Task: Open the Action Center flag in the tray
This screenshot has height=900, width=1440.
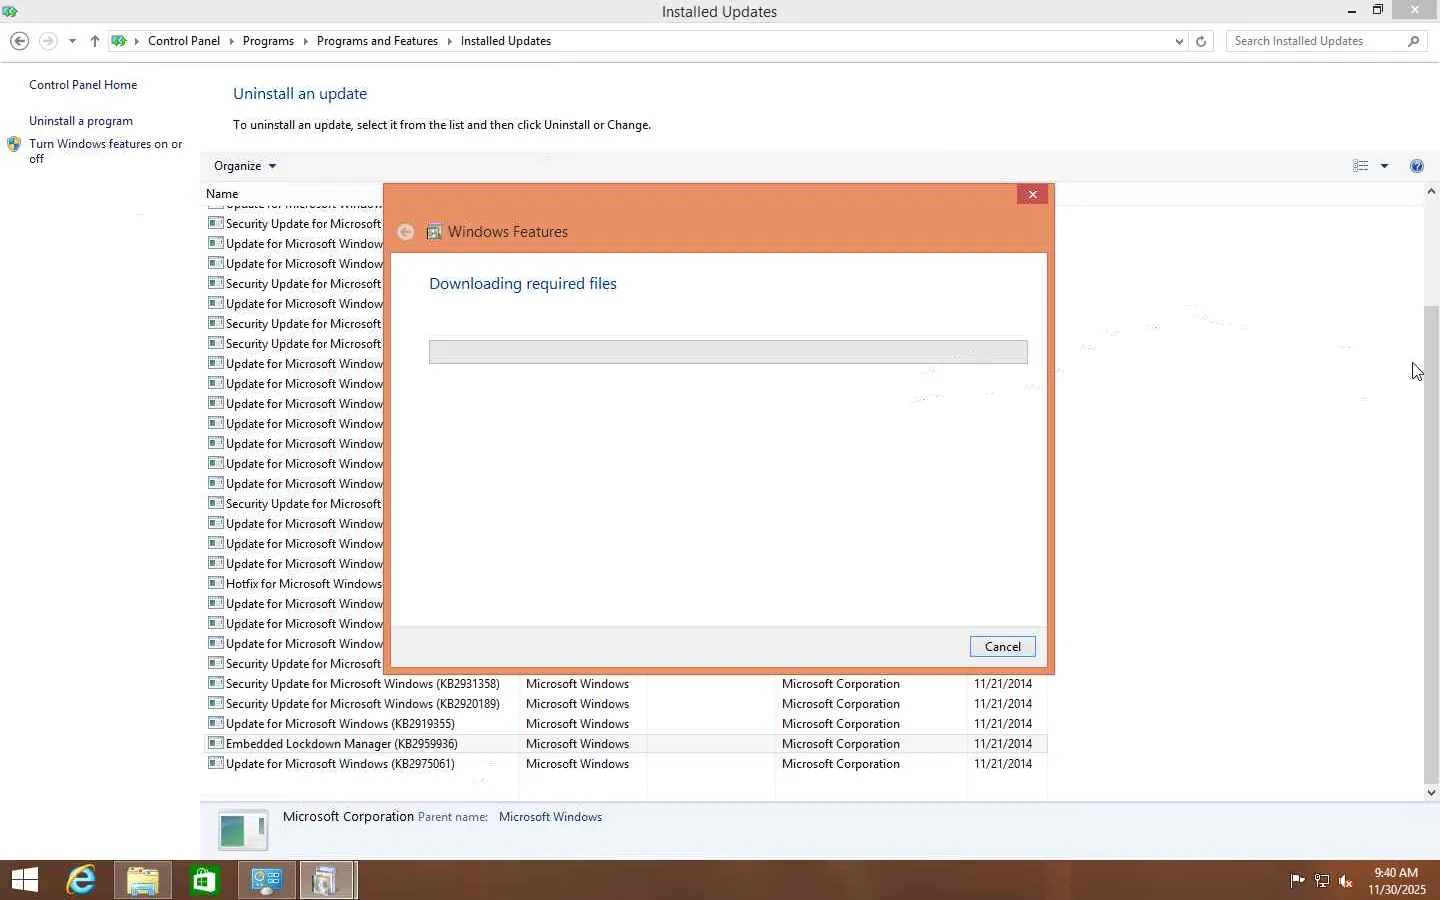Action: point(1297,881)
